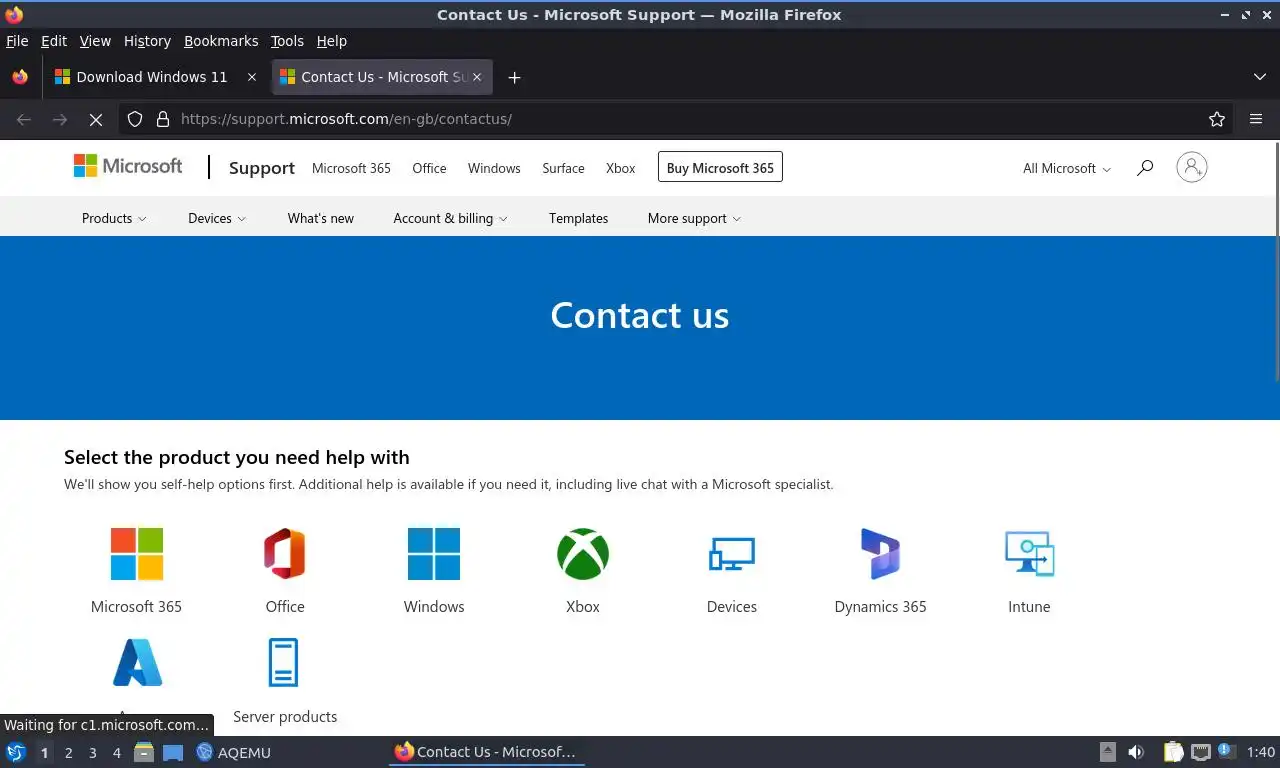Open the History menu

click(x=147, y=41)
